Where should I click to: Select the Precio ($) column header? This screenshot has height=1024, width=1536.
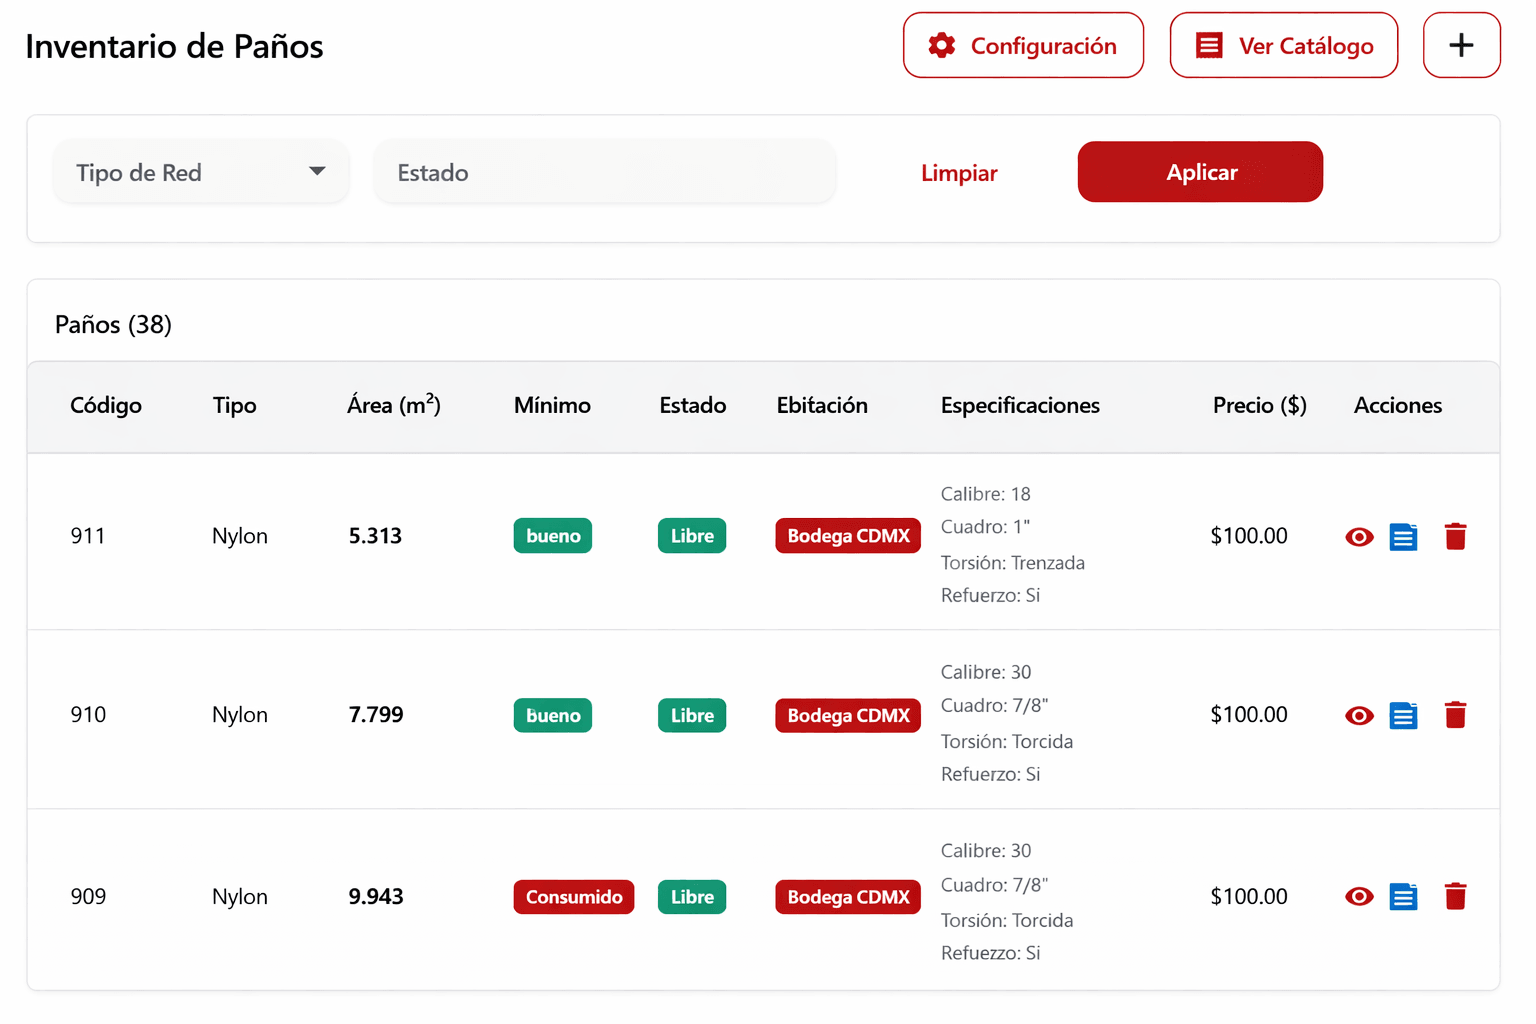[x=1259, y=406]
